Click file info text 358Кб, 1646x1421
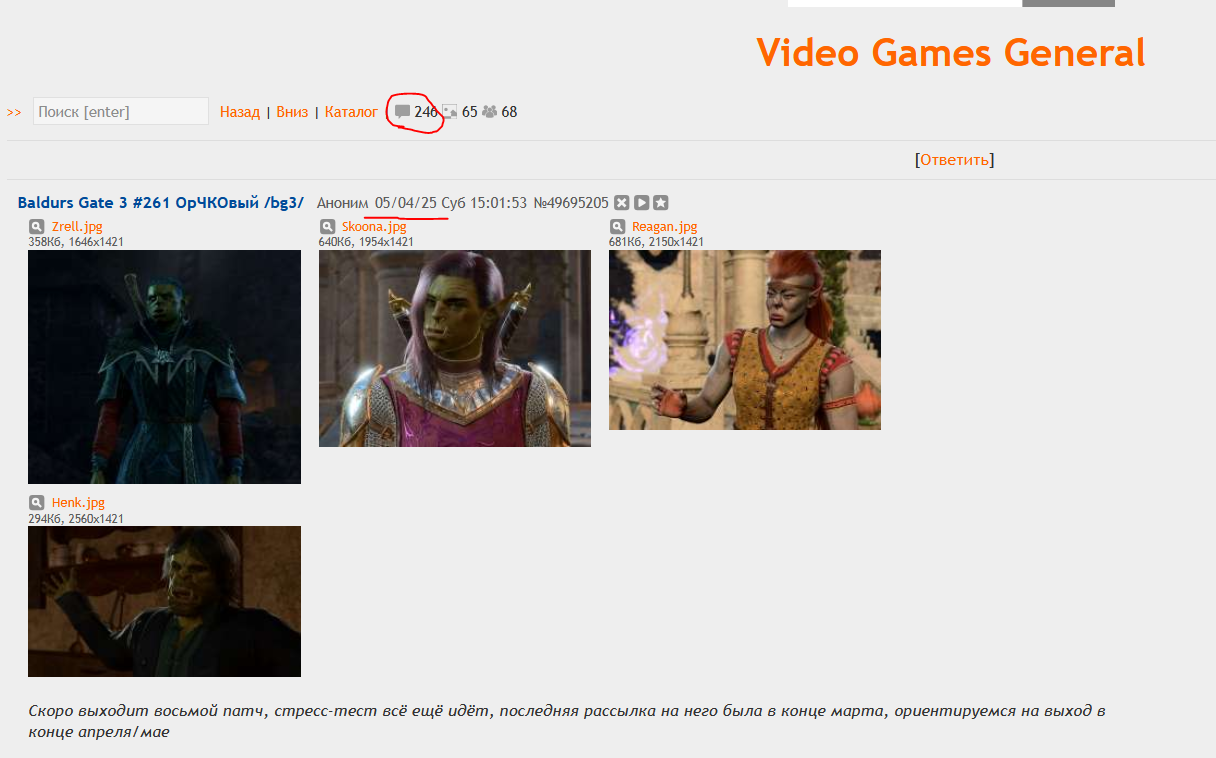 [x=76, y=242]
